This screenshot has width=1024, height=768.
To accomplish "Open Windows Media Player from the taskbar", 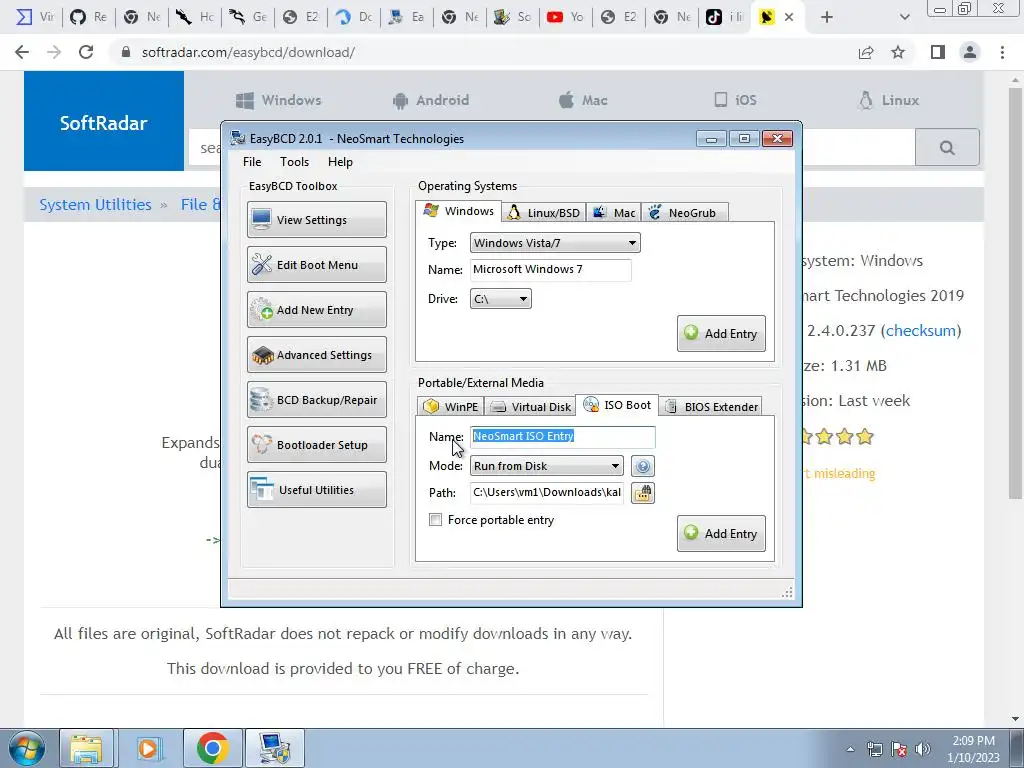I will coord(150,748).
